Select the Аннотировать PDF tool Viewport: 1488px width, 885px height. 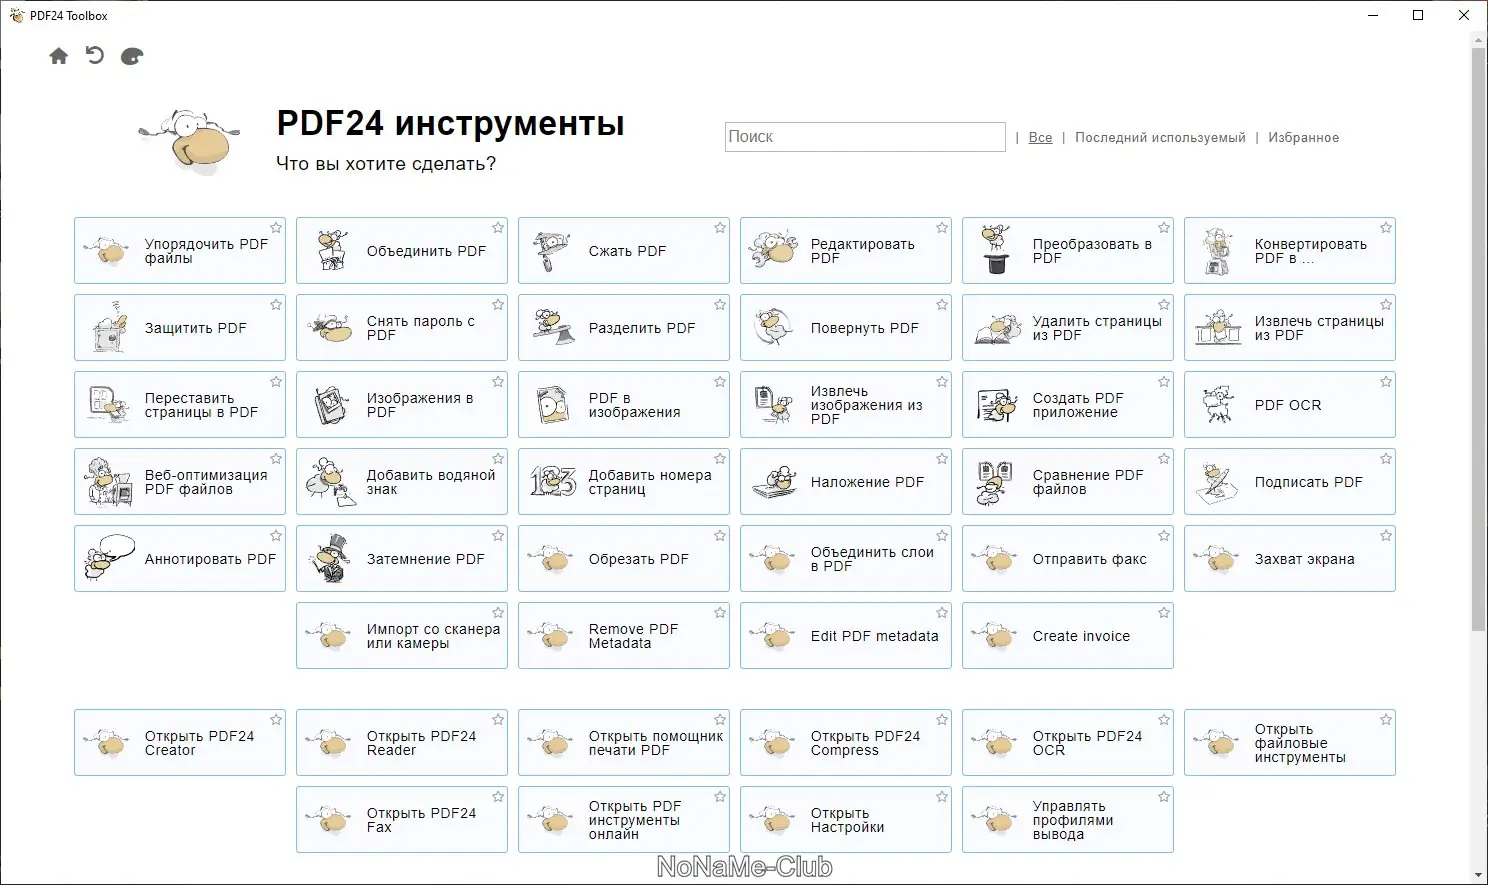point(180,559)
